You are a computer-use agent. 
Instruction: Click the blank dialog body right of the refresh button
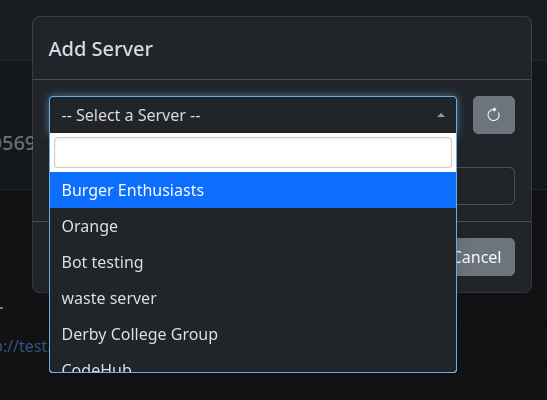(x=523, y=115)
